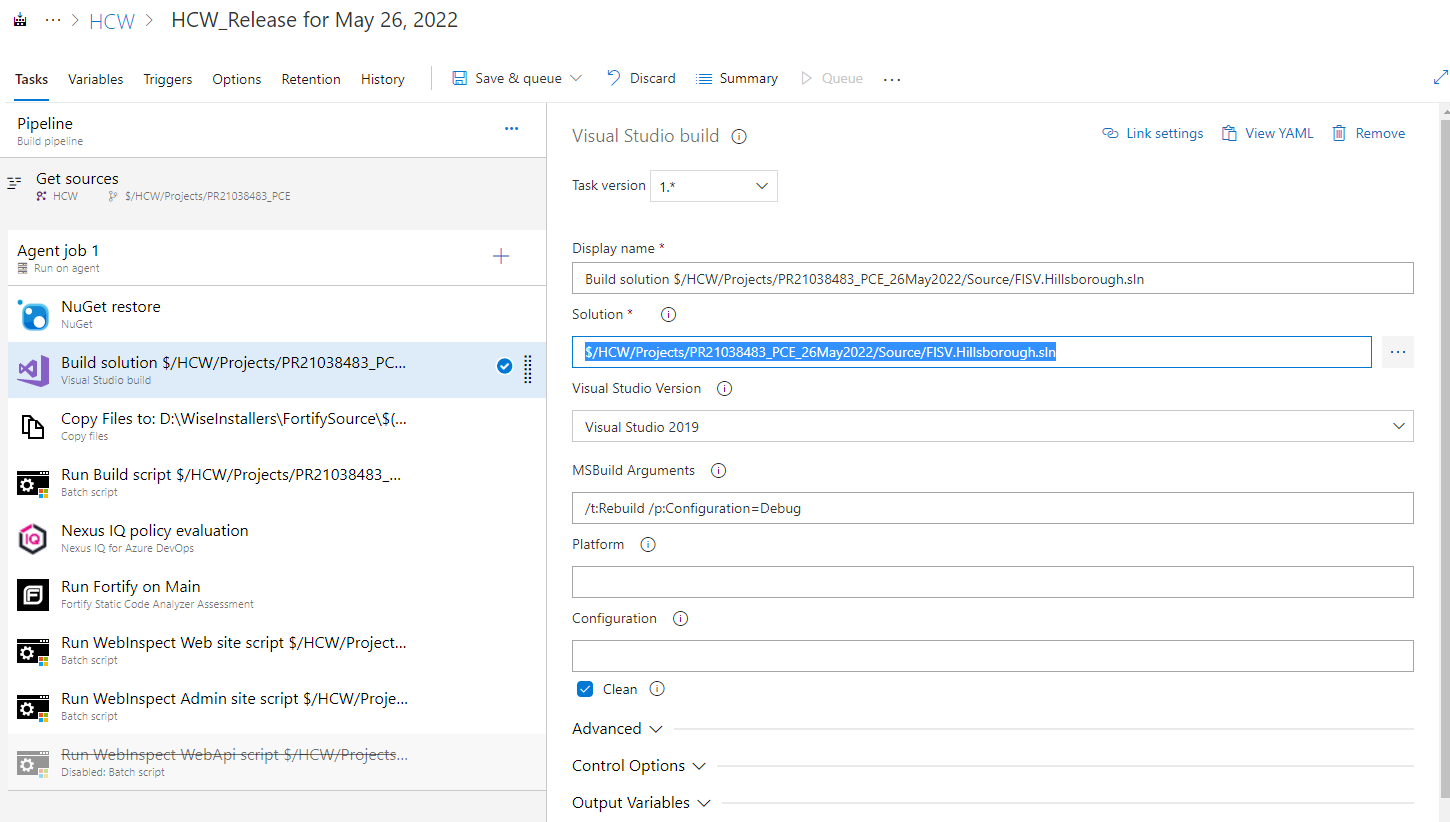Viewport: 1450px width, 822px height.
Task: Click the info icon next to MSBuild Arguments
Action: click(x=718, y=471)
